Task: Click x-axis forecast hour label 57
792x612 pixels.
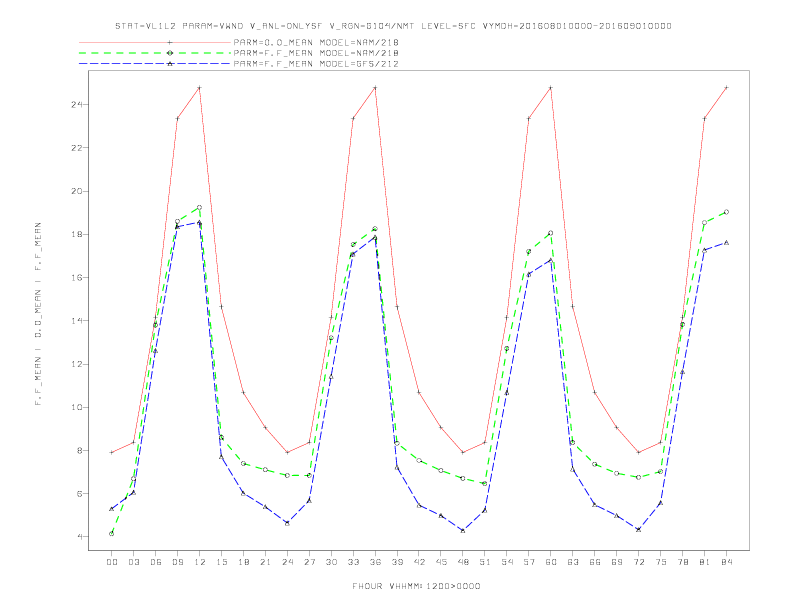Action: (529, 562)
